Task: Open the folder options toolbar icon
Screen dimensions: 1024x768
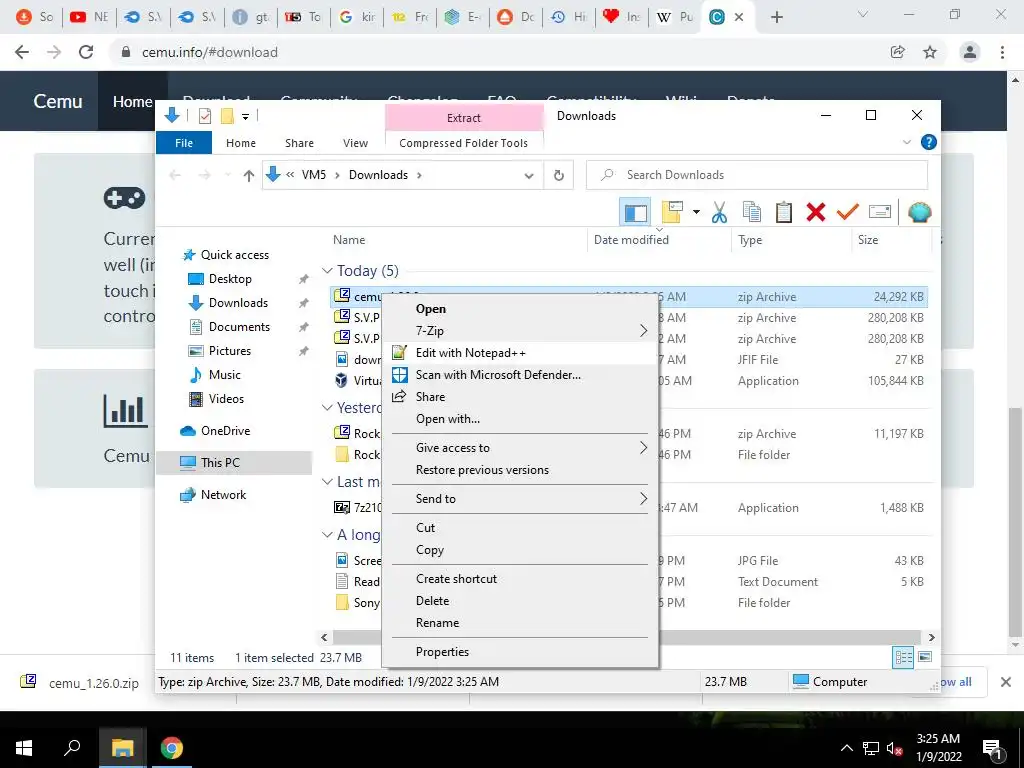Action: click(673, 212)
